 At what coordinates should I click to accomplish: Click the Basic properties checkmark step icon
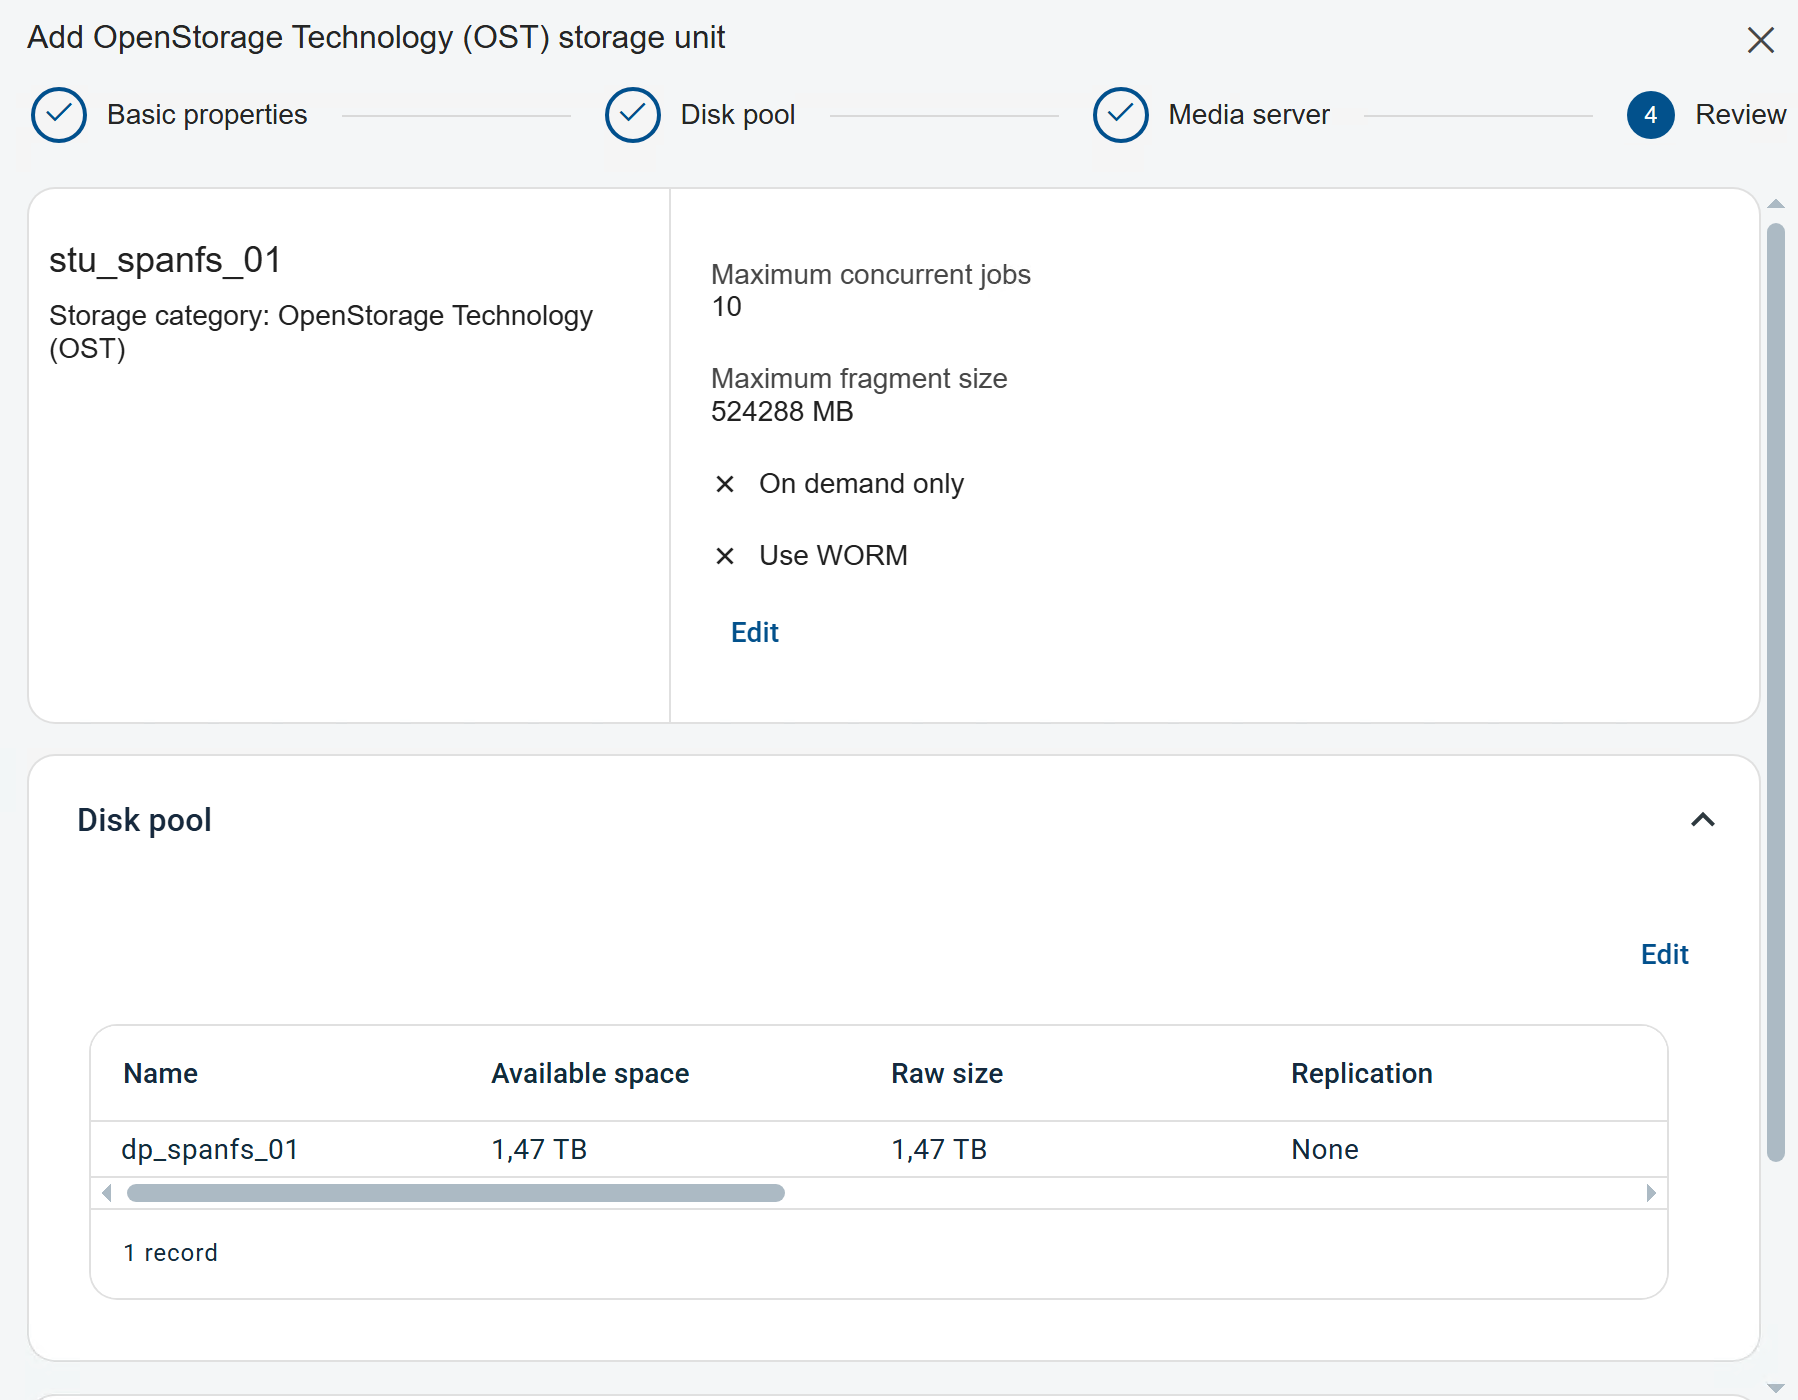coord(59,115)
